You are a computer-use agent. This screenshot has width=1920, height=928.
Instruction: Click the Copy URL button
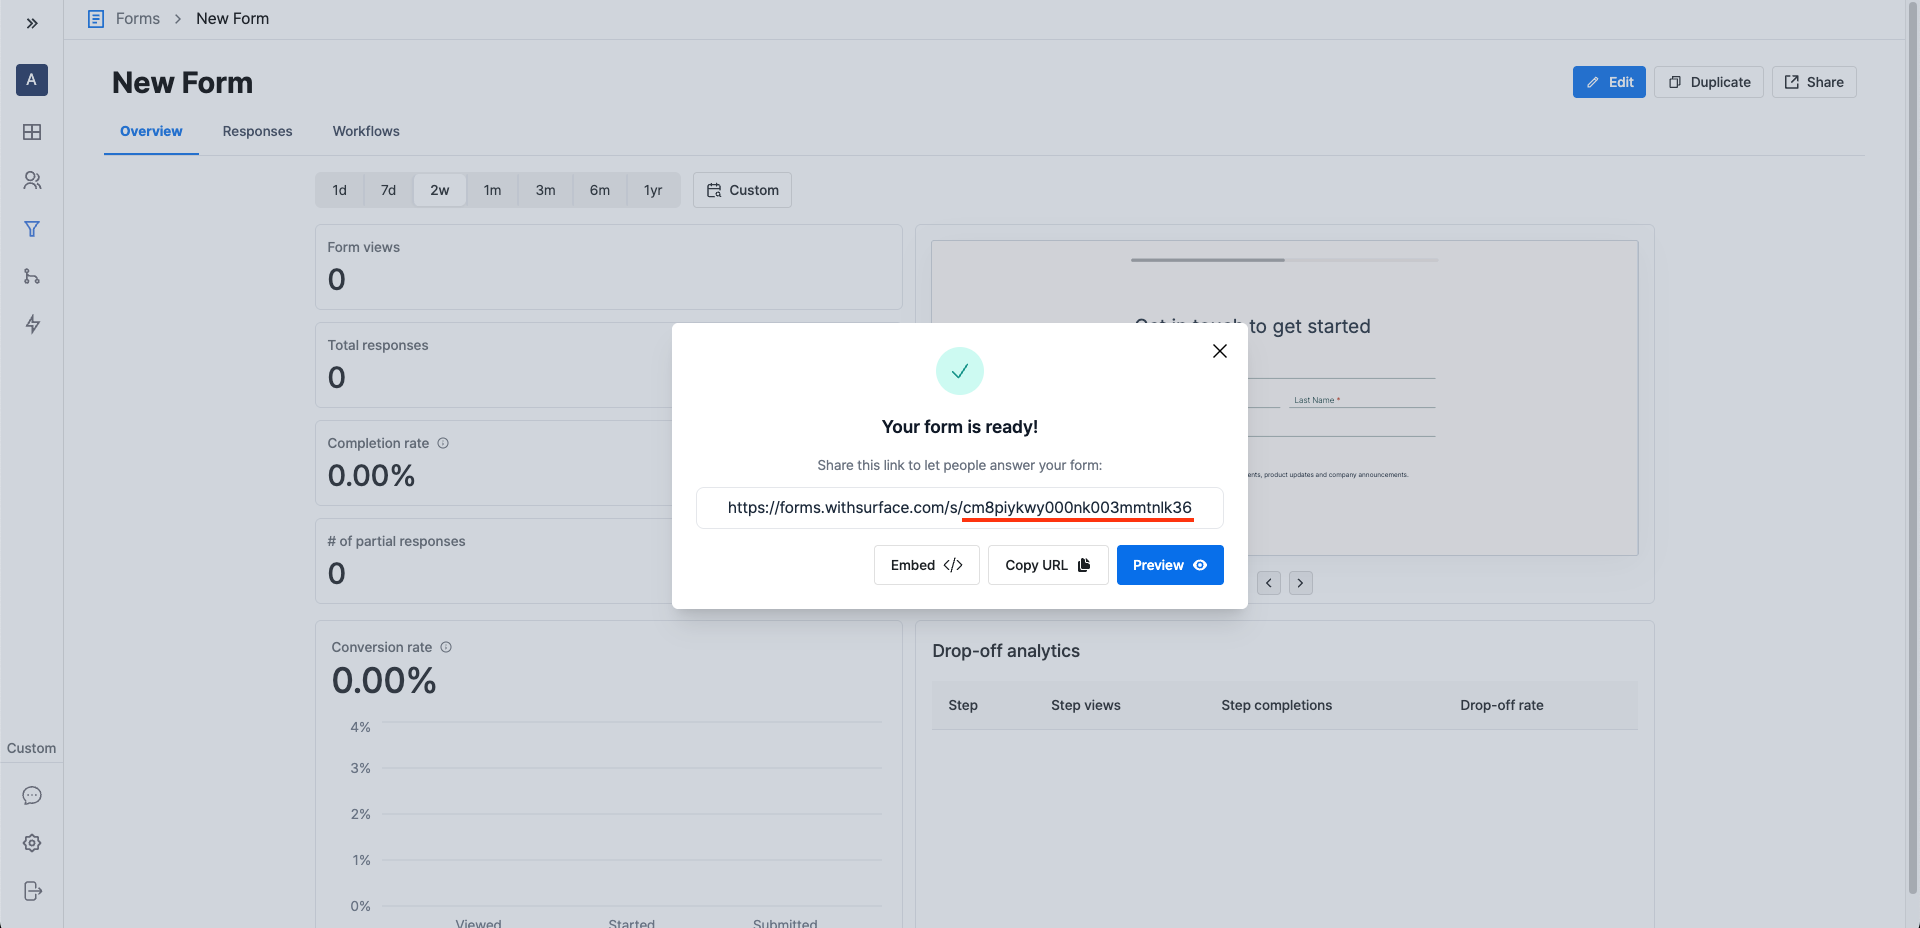(1047, 565)
